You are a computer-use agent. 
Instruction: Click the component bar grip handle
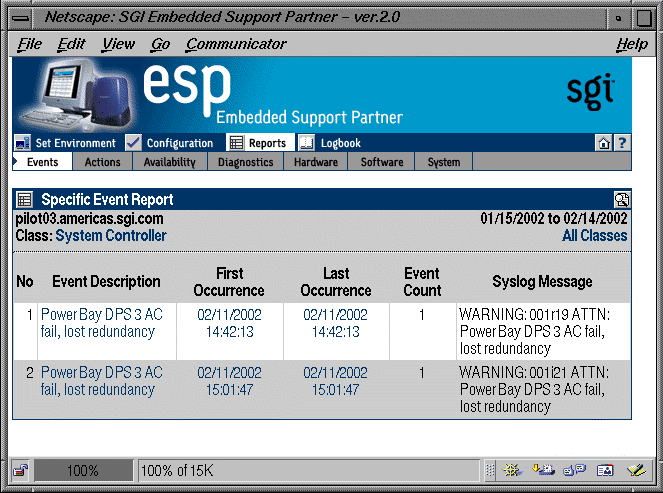click(x=490, y=470)
